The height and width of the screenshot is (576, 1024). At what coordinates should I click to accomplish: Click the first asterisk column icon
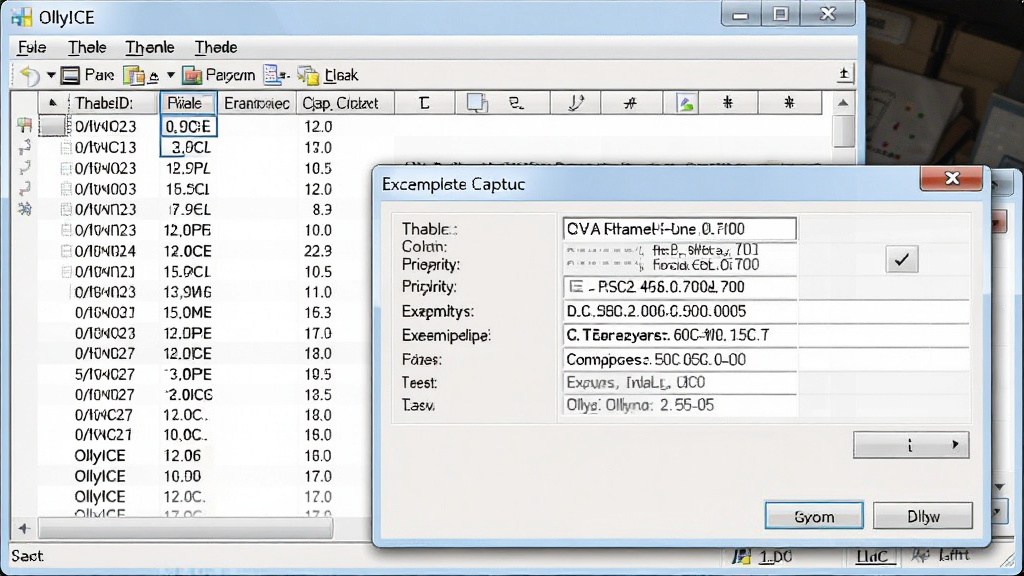tap(728, 103)
